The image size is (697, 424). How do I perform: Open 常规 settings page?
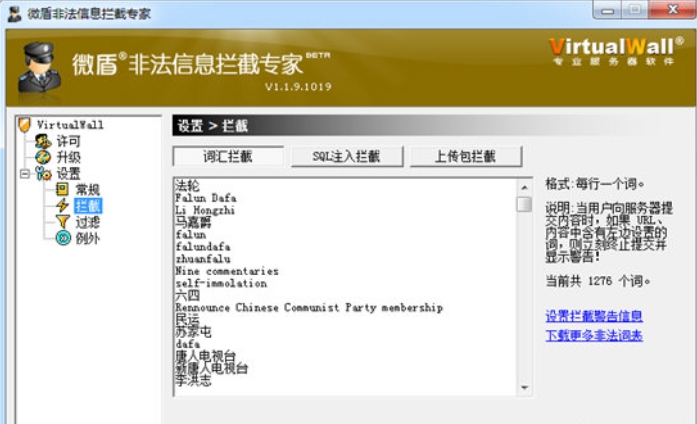point(87,190)
